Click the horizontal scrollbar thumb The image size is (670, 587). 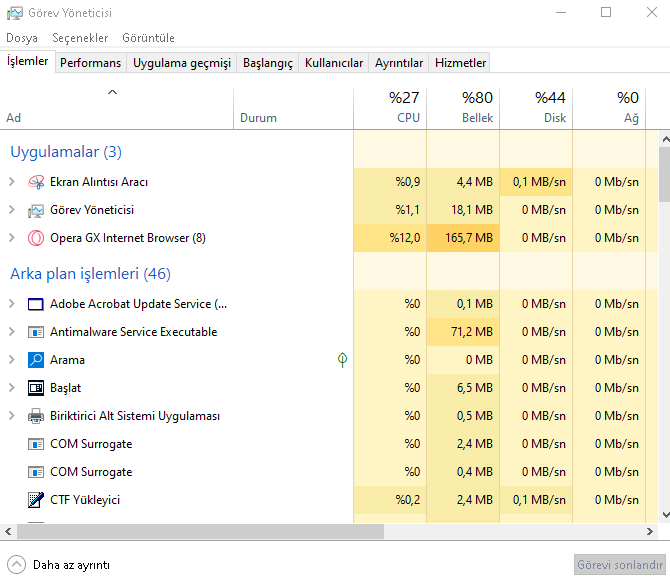[x=200, y=531]
